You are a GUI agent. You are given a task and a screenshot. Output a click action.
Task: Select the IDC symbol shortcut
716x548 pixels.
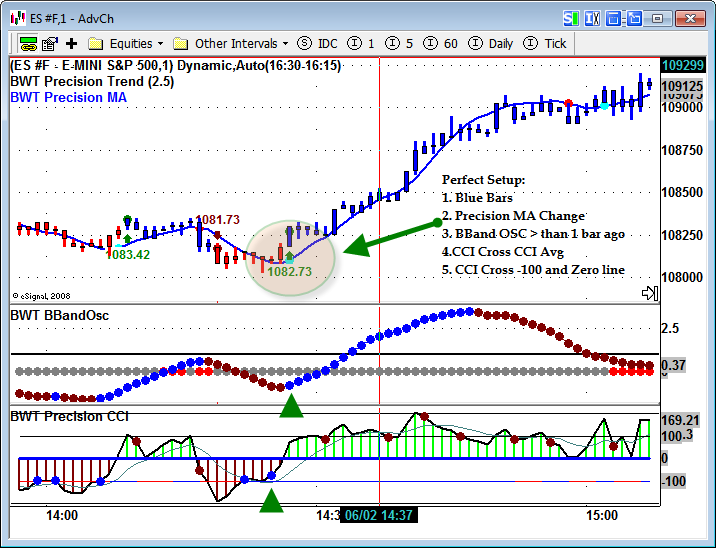pyautogui.click(x=317, y=44)
